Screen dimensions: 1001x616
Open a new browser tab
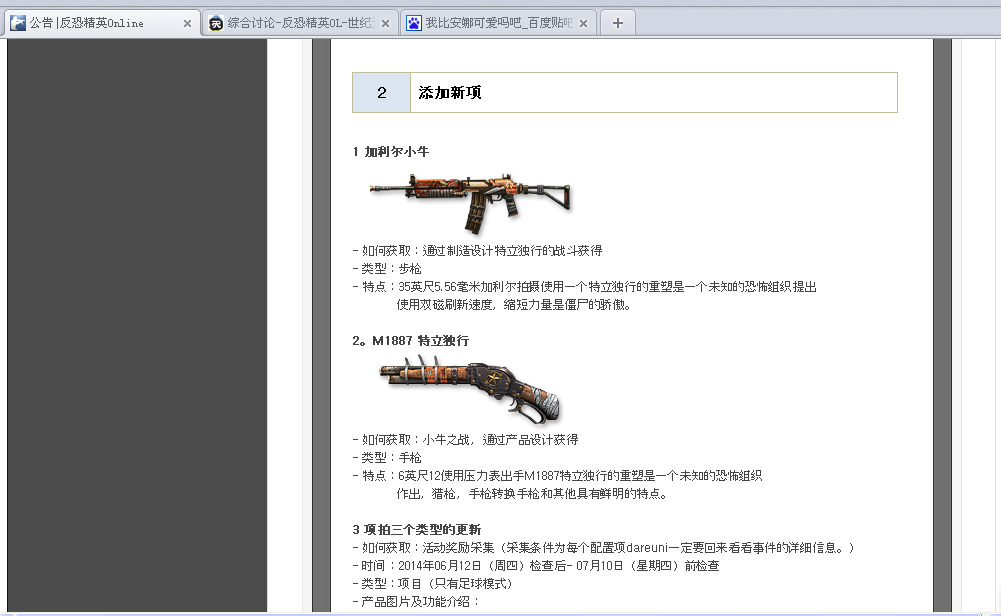click(x=617, y=24)
